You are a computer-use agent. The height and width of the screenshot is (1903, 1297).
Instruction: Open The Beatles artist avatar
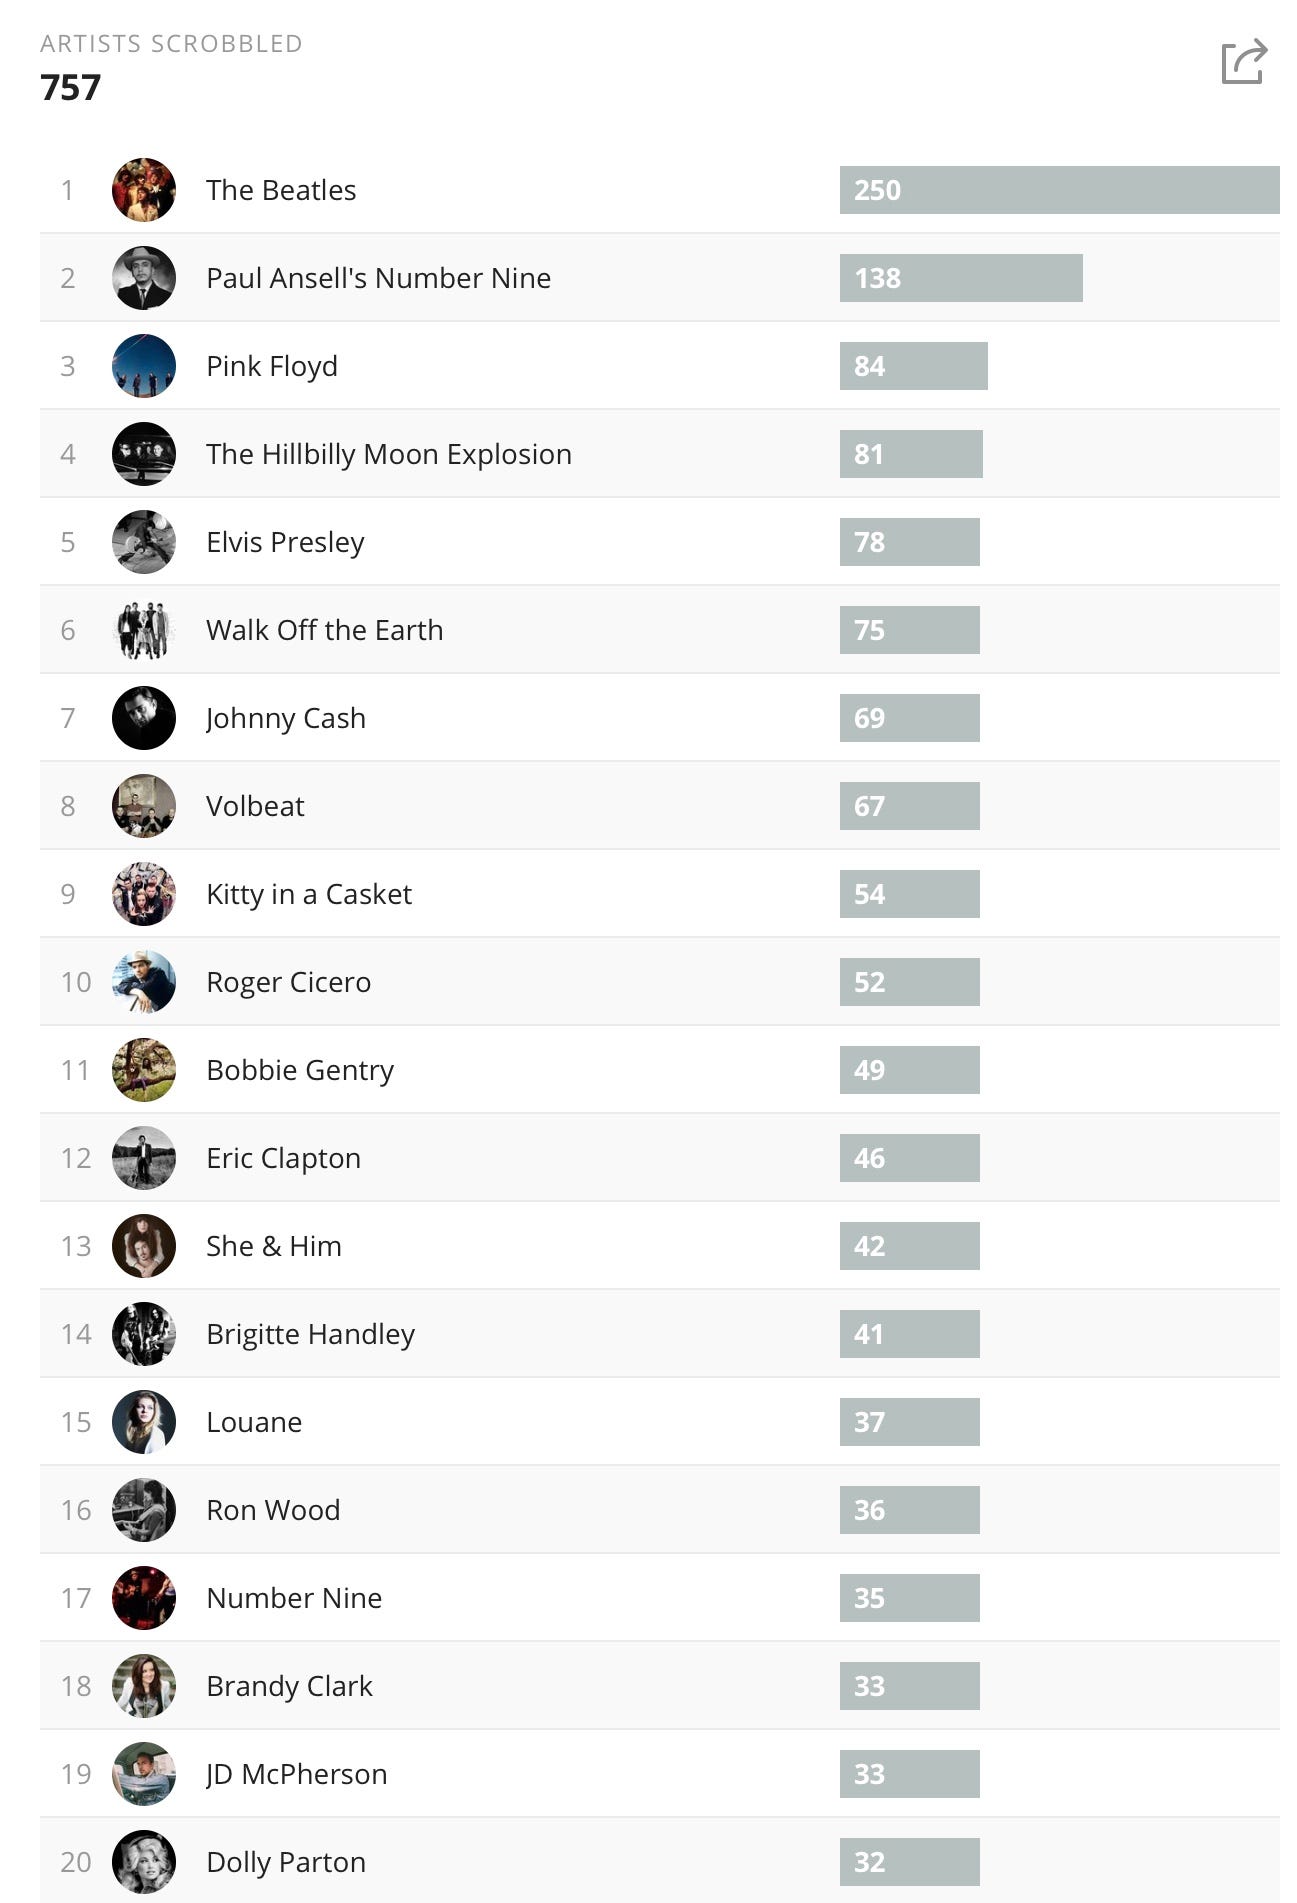click(x=144, y=190)
